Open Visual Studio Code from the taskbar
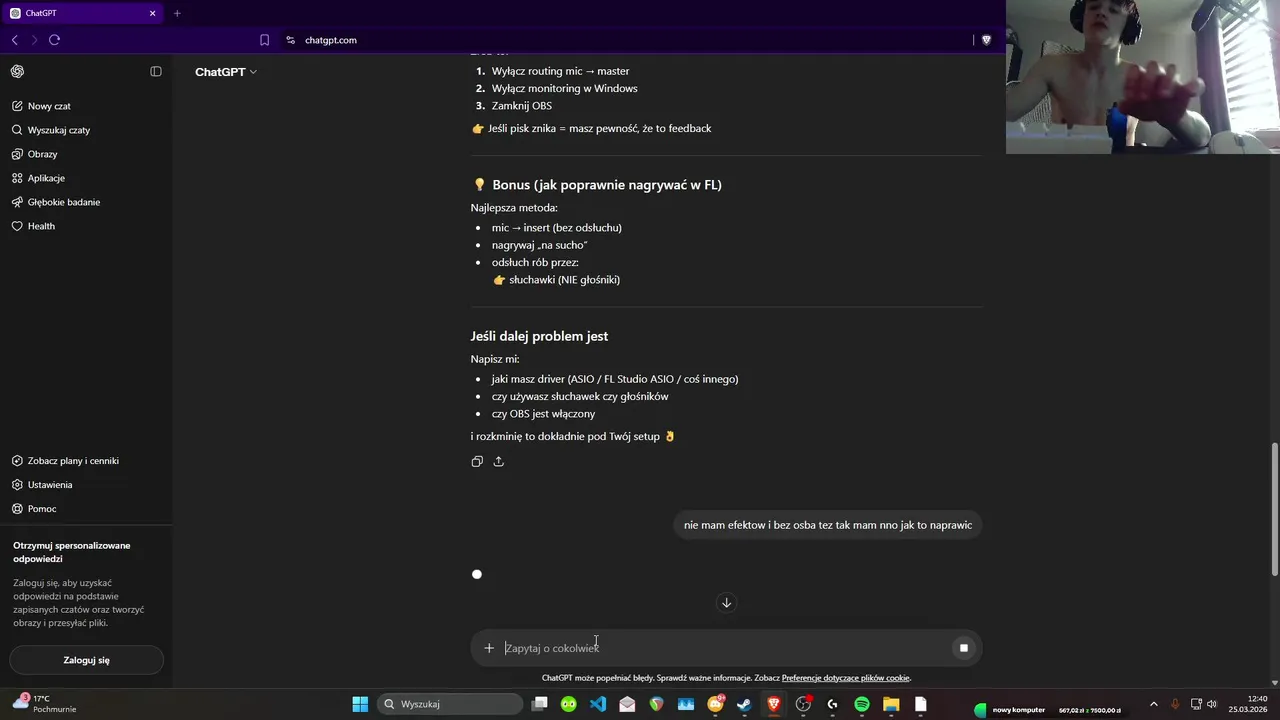1280x720 pixels. (x=598, y=704)
